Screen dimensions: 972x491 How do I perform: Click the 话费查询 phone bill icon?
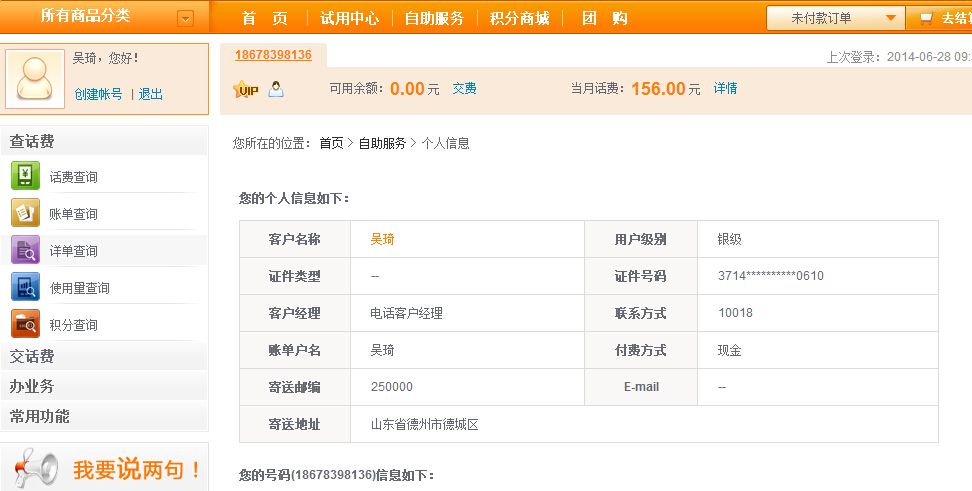[25, 176]
